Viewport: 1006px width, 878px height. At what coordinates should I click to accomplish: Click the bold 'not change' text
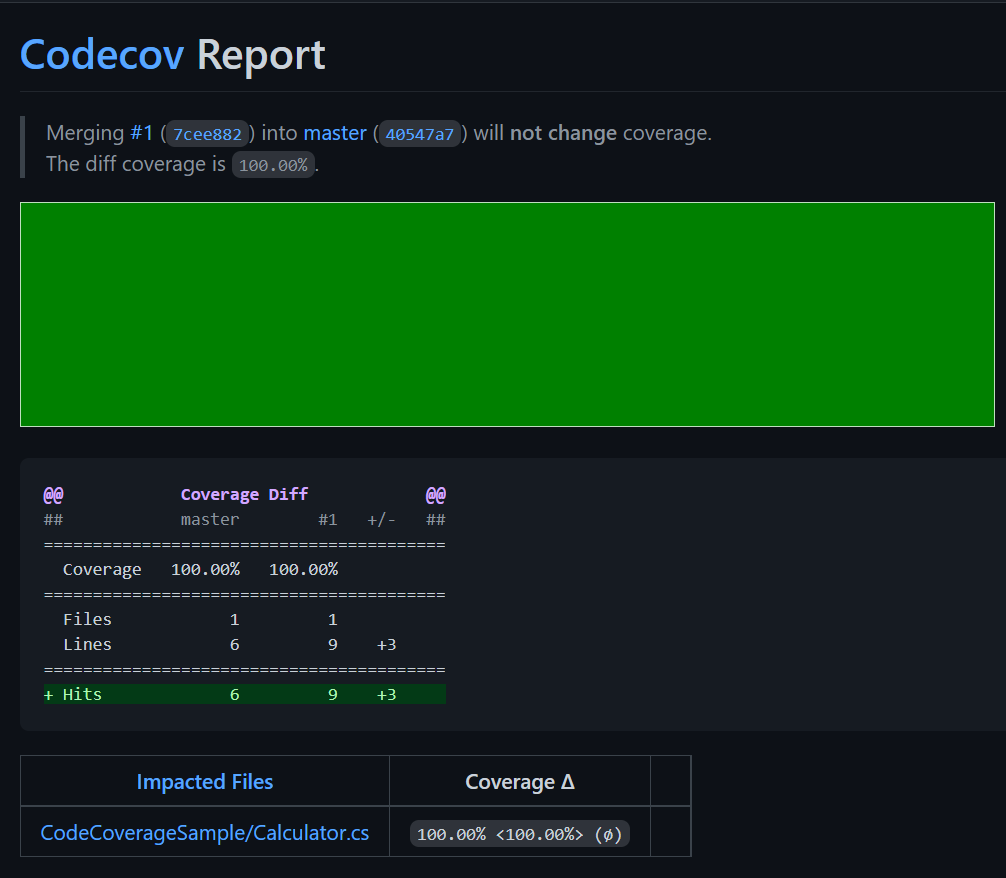(x=563, y=133)
